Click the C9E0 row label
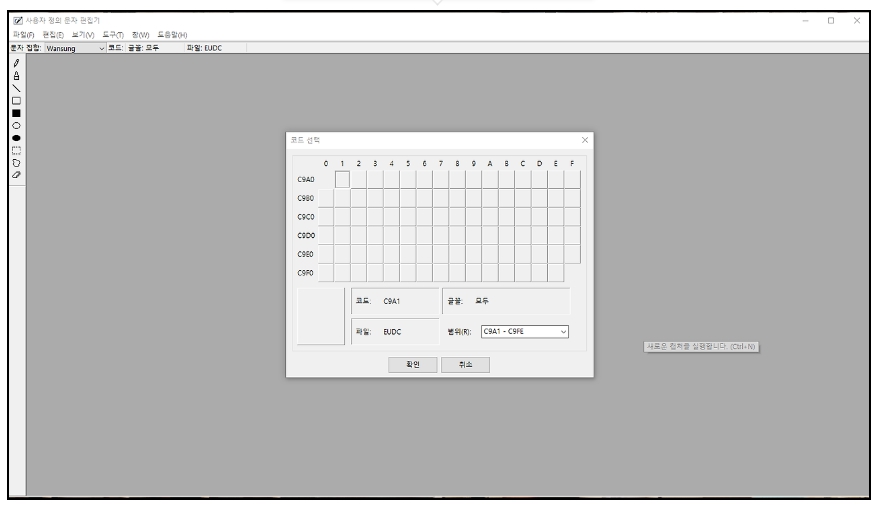 click(x=306, y=254)
